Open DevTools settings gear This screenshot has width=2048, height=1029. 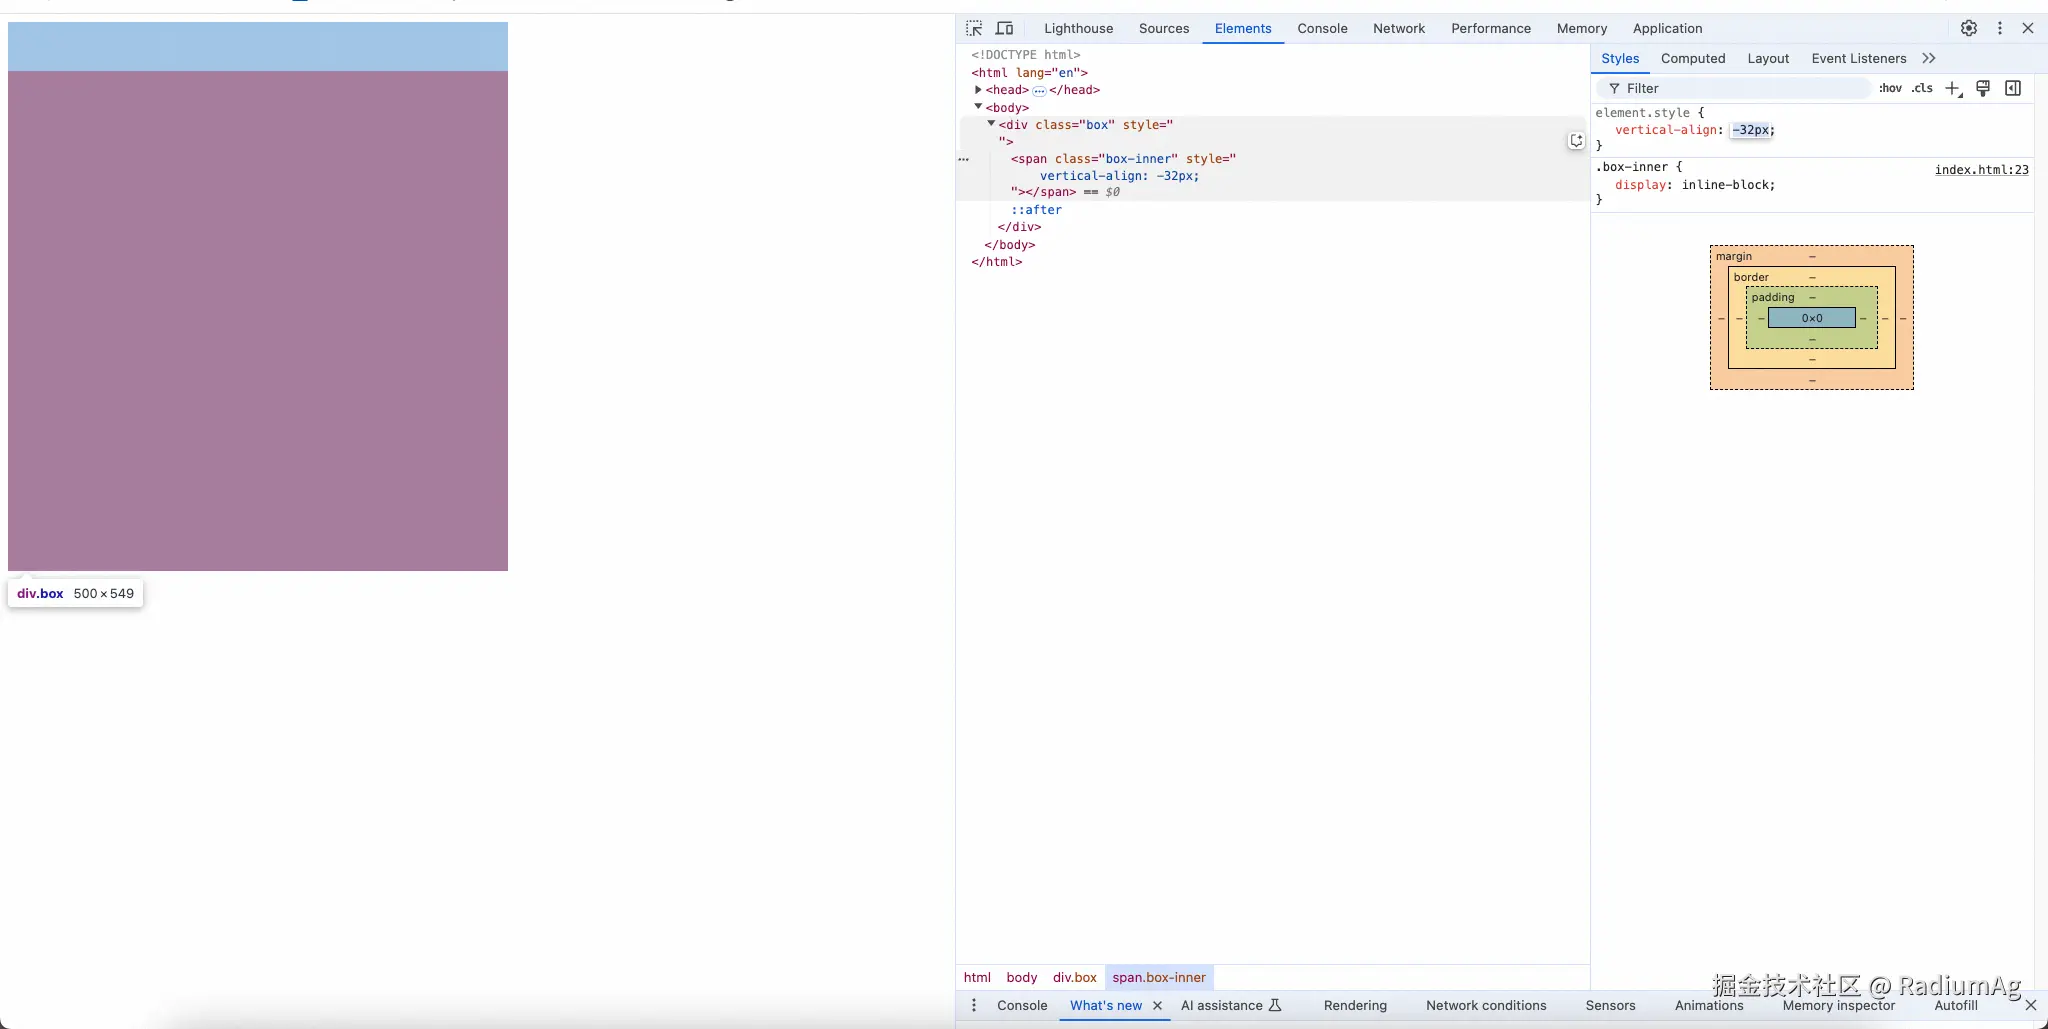1969,28
